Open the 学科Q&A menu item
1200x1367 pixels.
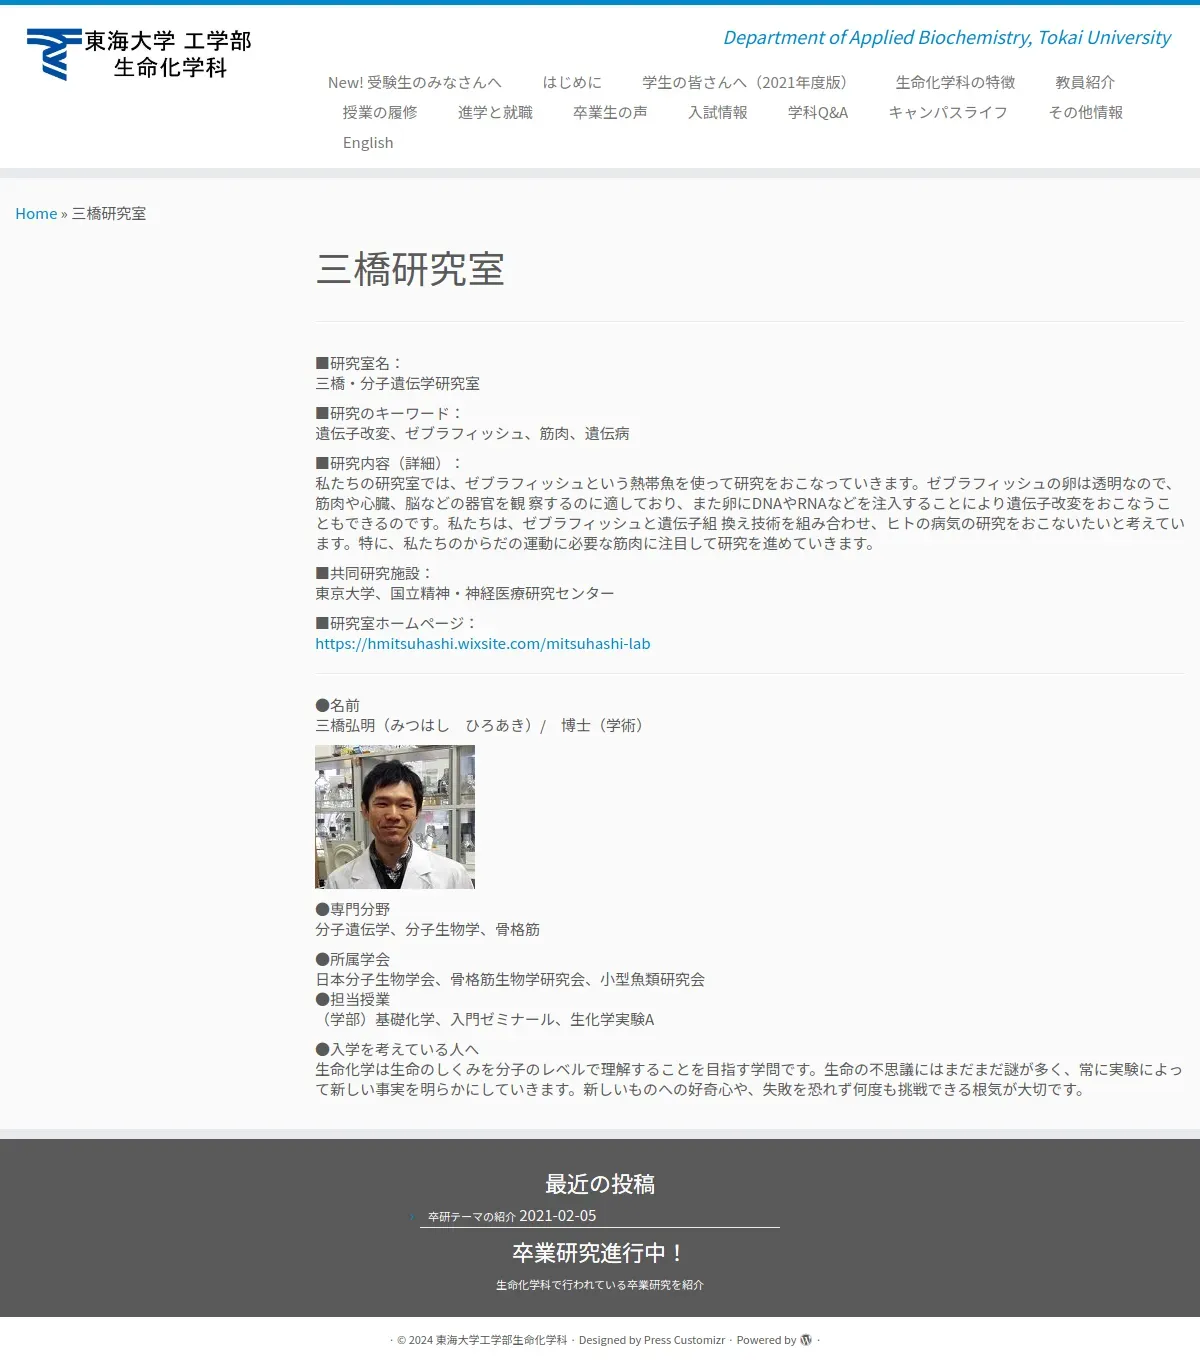pos(818,113)
